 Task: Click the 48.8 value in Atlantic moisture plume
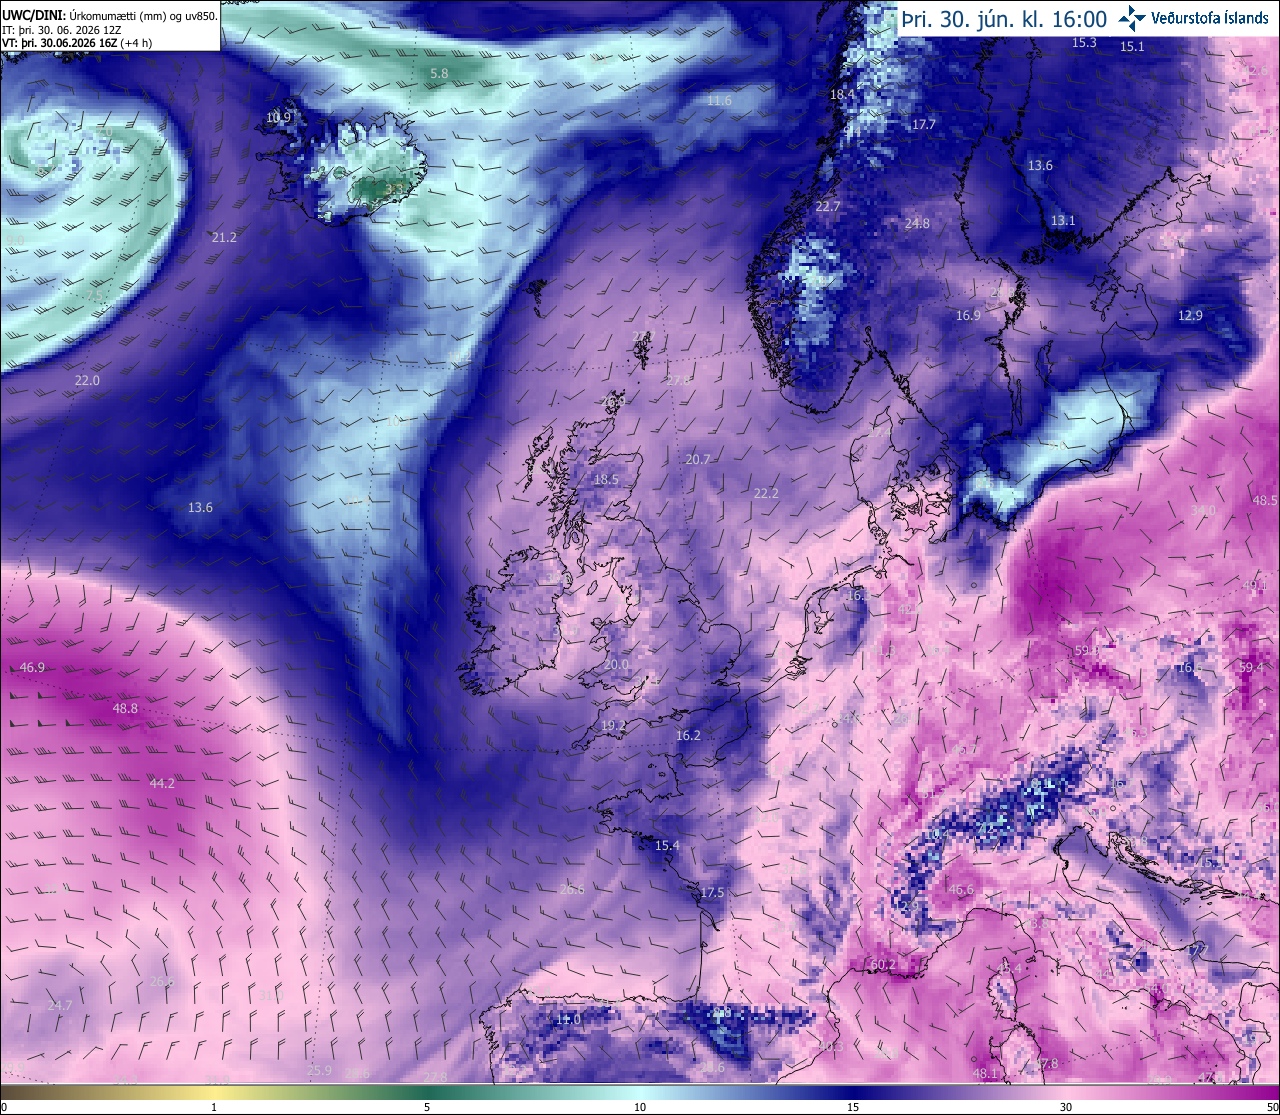point(125,708)
